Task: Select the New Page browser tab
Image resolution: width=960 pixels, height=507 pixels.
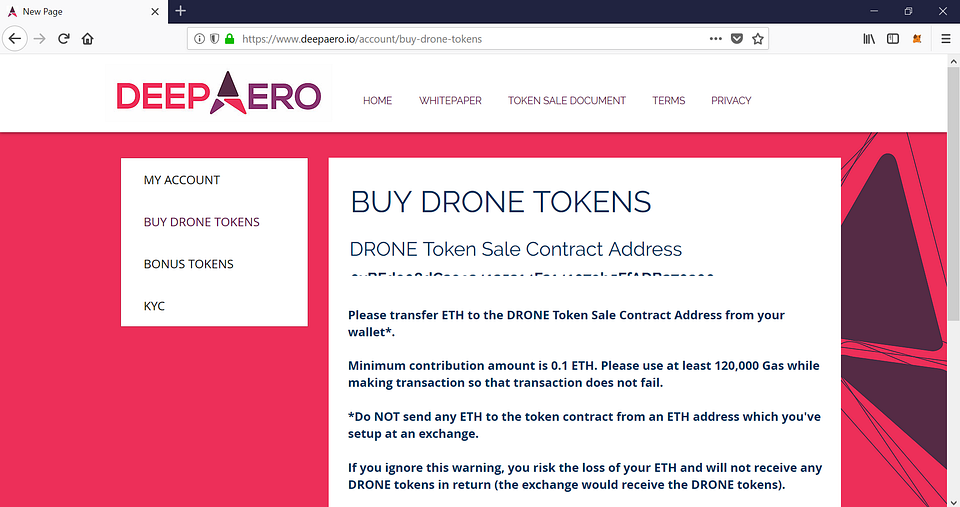Action: click(84, 12)
